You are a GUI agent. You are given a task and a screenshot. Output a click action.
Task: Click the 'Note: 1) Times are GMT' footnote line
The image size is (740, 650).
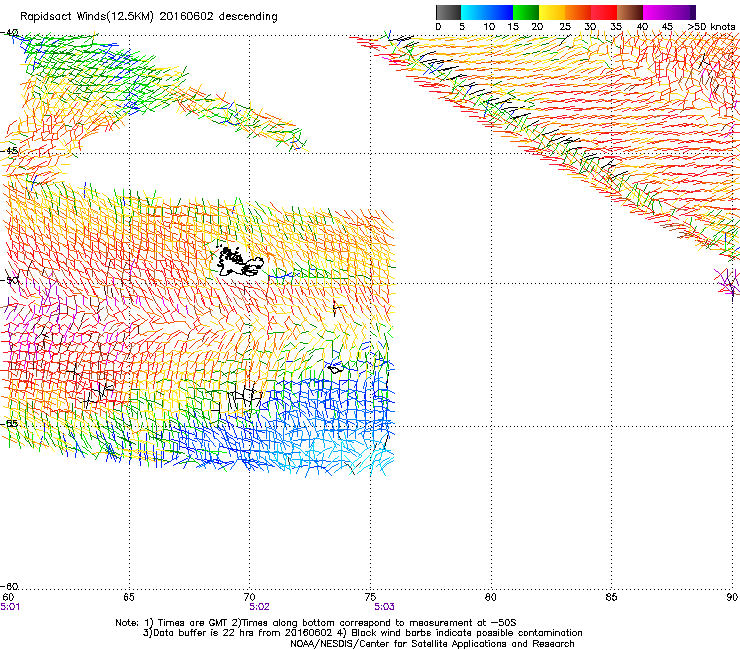(x=316, y=623)
